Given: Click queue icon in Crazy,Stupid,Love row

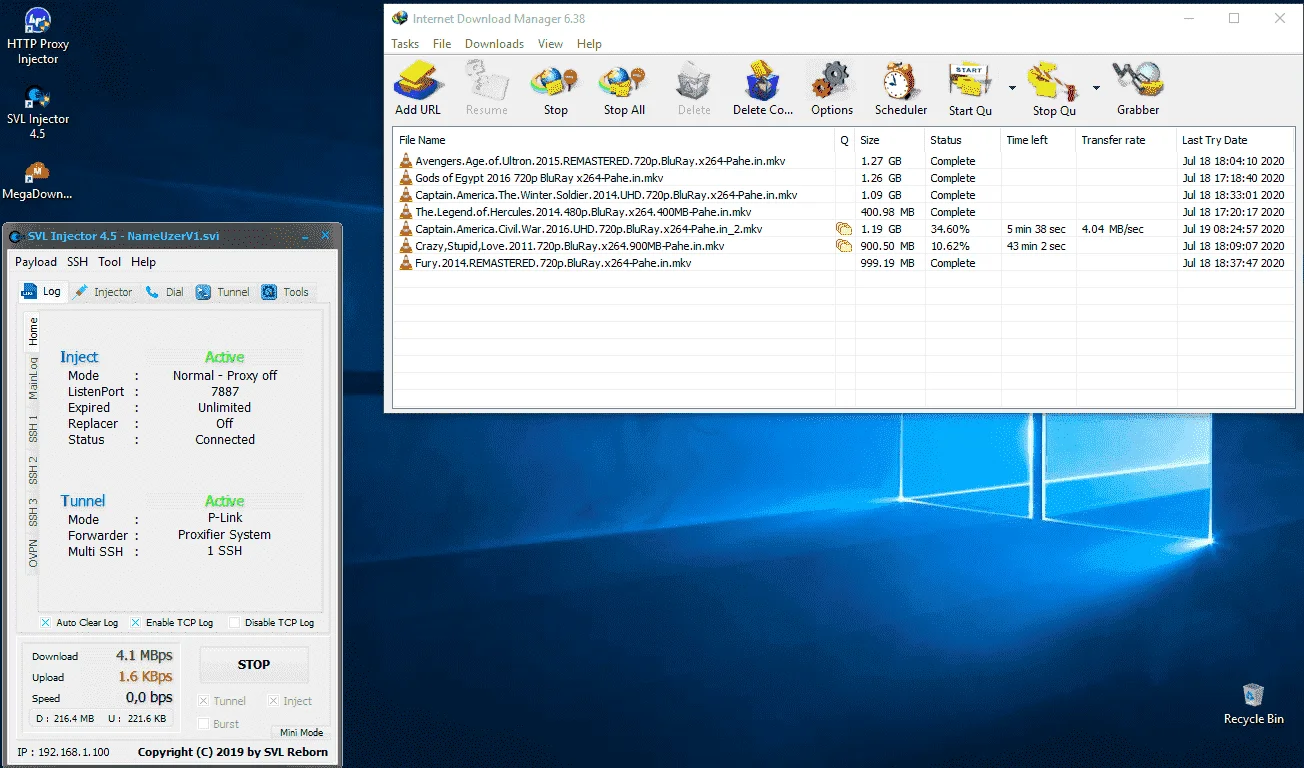Looking at the screenshot, I should pos(844,246).
